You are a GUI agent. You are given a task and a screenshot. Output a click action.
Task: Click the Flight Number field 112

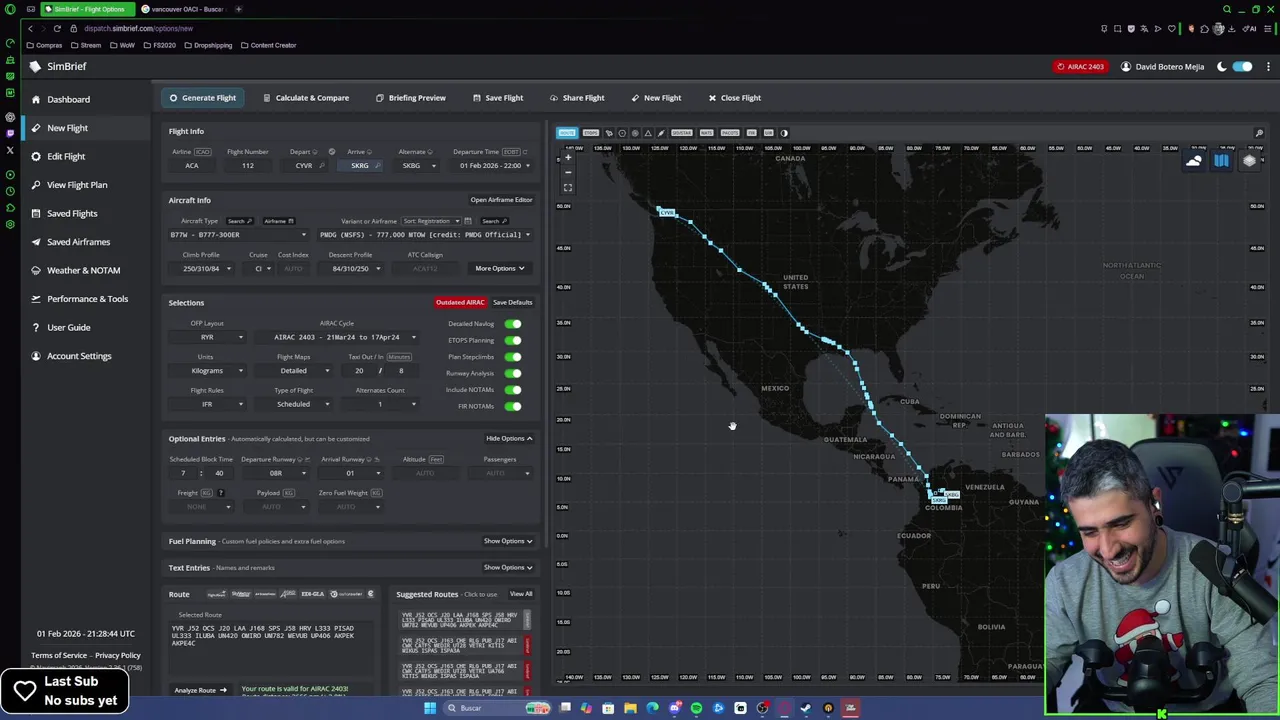pyautogui.click(x=248, y=166)
